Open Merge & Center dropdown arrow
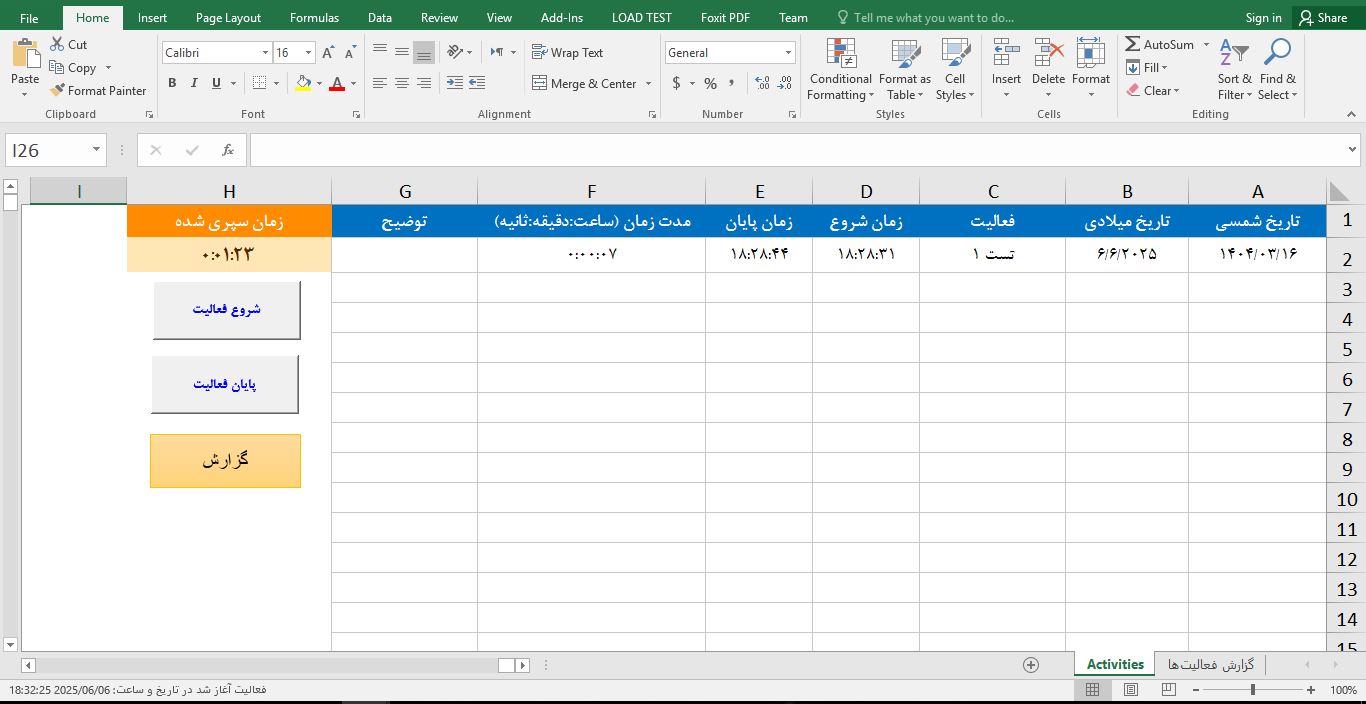 [x=648, y=84]
